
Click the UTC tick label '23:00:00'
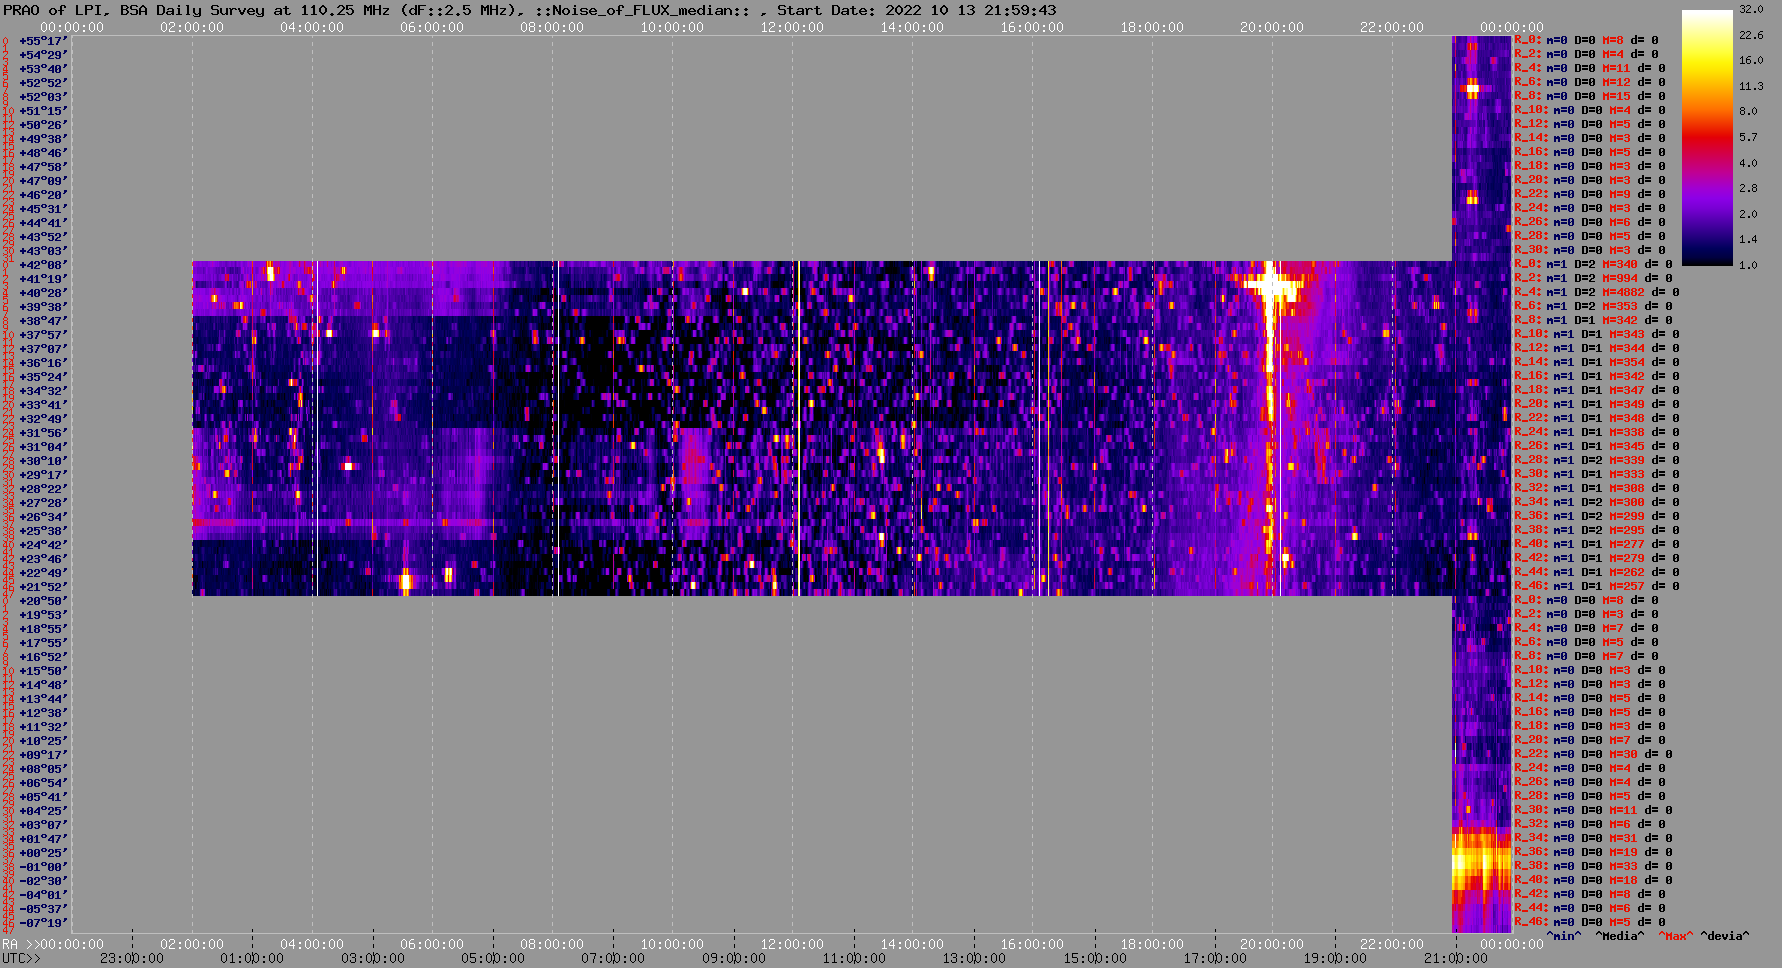[x=132, y=958]
